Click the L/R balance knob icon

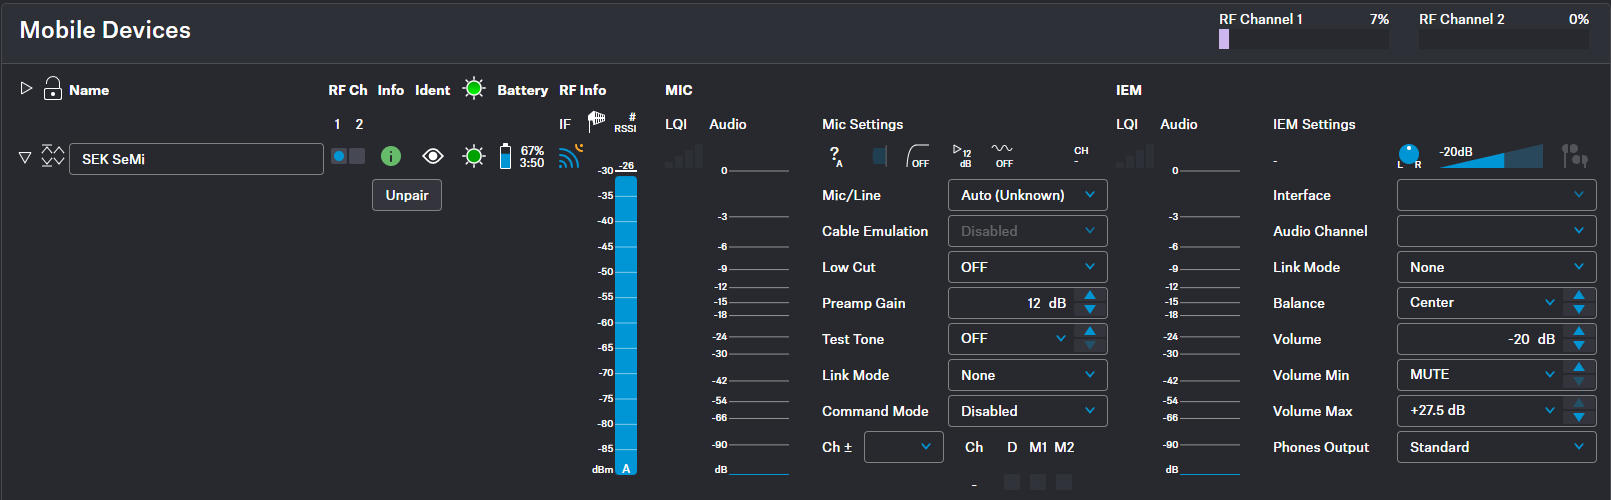(1409, 155)
